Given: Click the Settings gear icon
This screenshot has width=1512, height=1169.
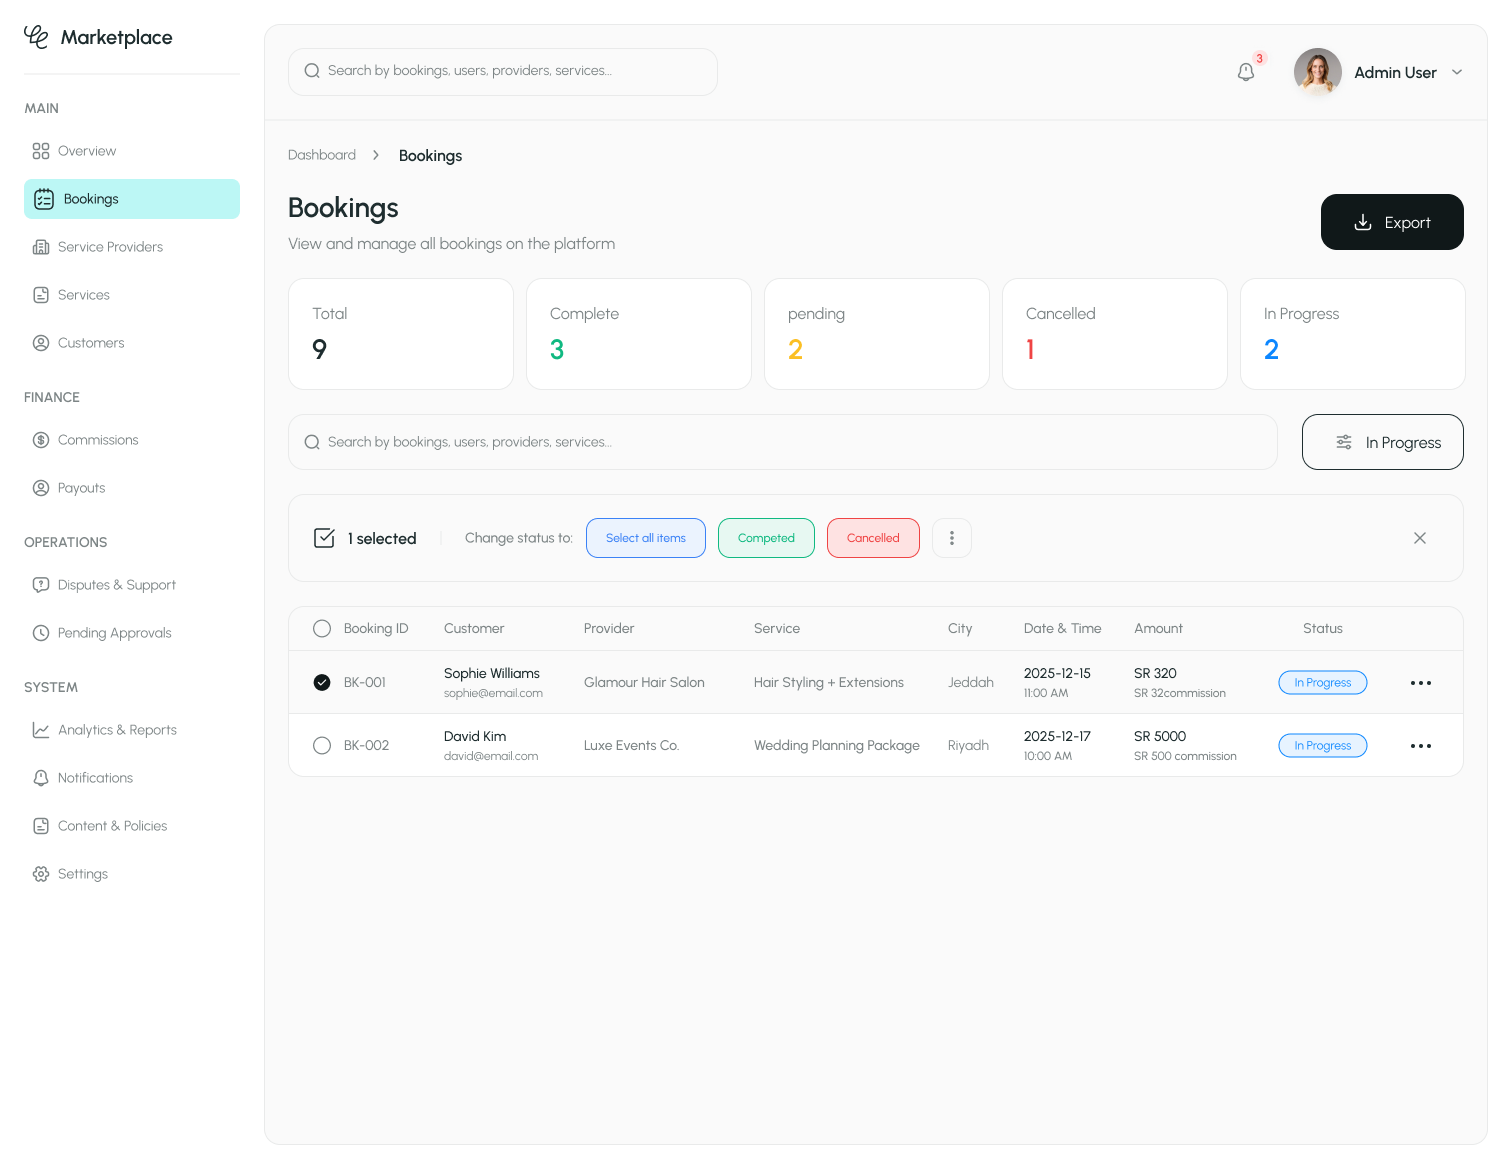Looking at the screenshot, I should [41, 874].
